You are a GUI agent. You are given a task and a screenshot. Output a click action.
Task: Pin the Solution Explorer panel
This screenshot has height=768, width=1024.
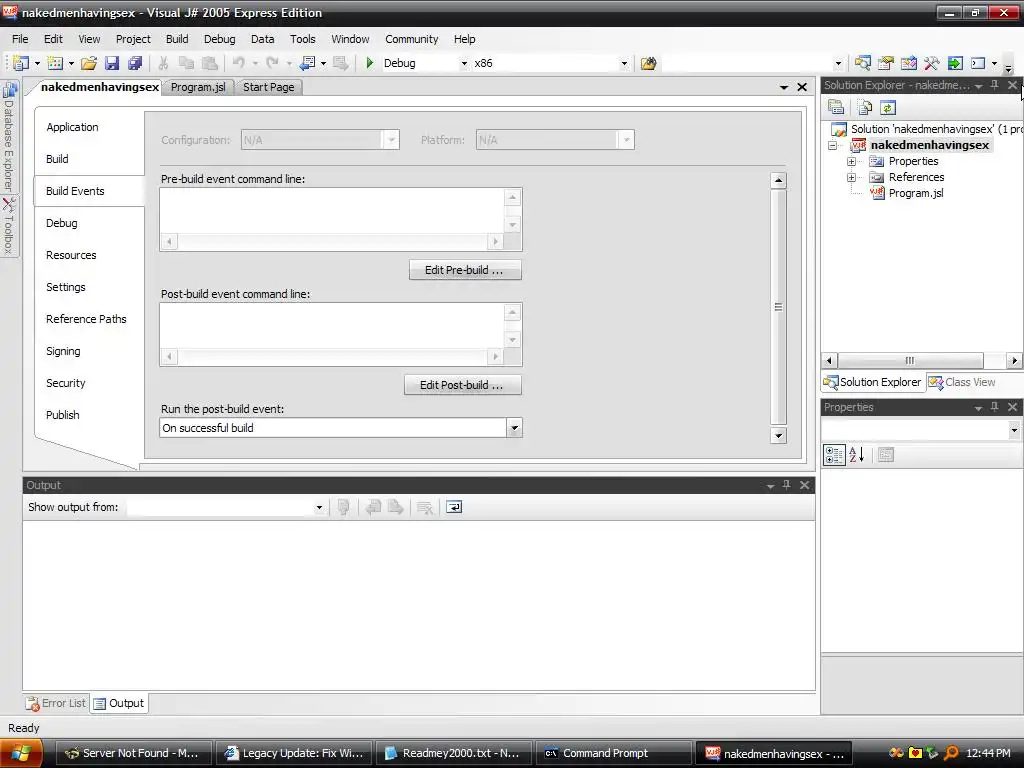tap(995, 85)
